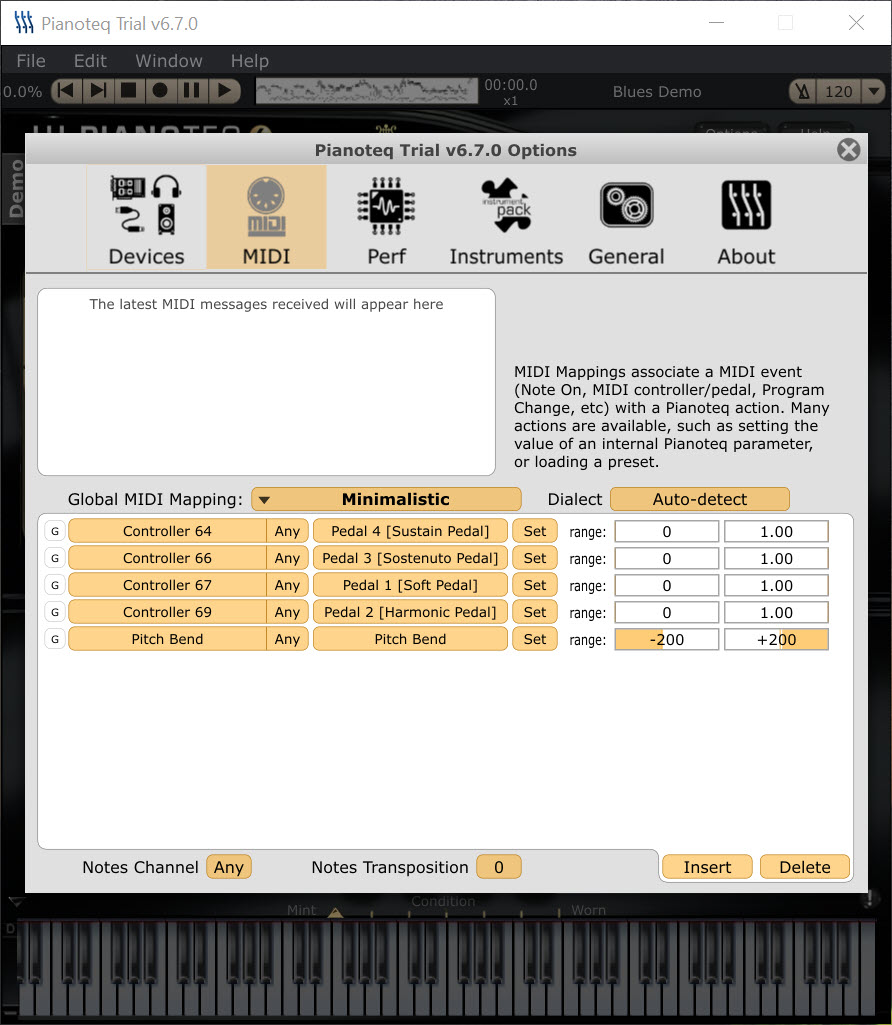Open the Pedal 3 [Sostenuto Pedal] action selector
The height and width of the screenshot is (1025, 892).
pos(410,558)
